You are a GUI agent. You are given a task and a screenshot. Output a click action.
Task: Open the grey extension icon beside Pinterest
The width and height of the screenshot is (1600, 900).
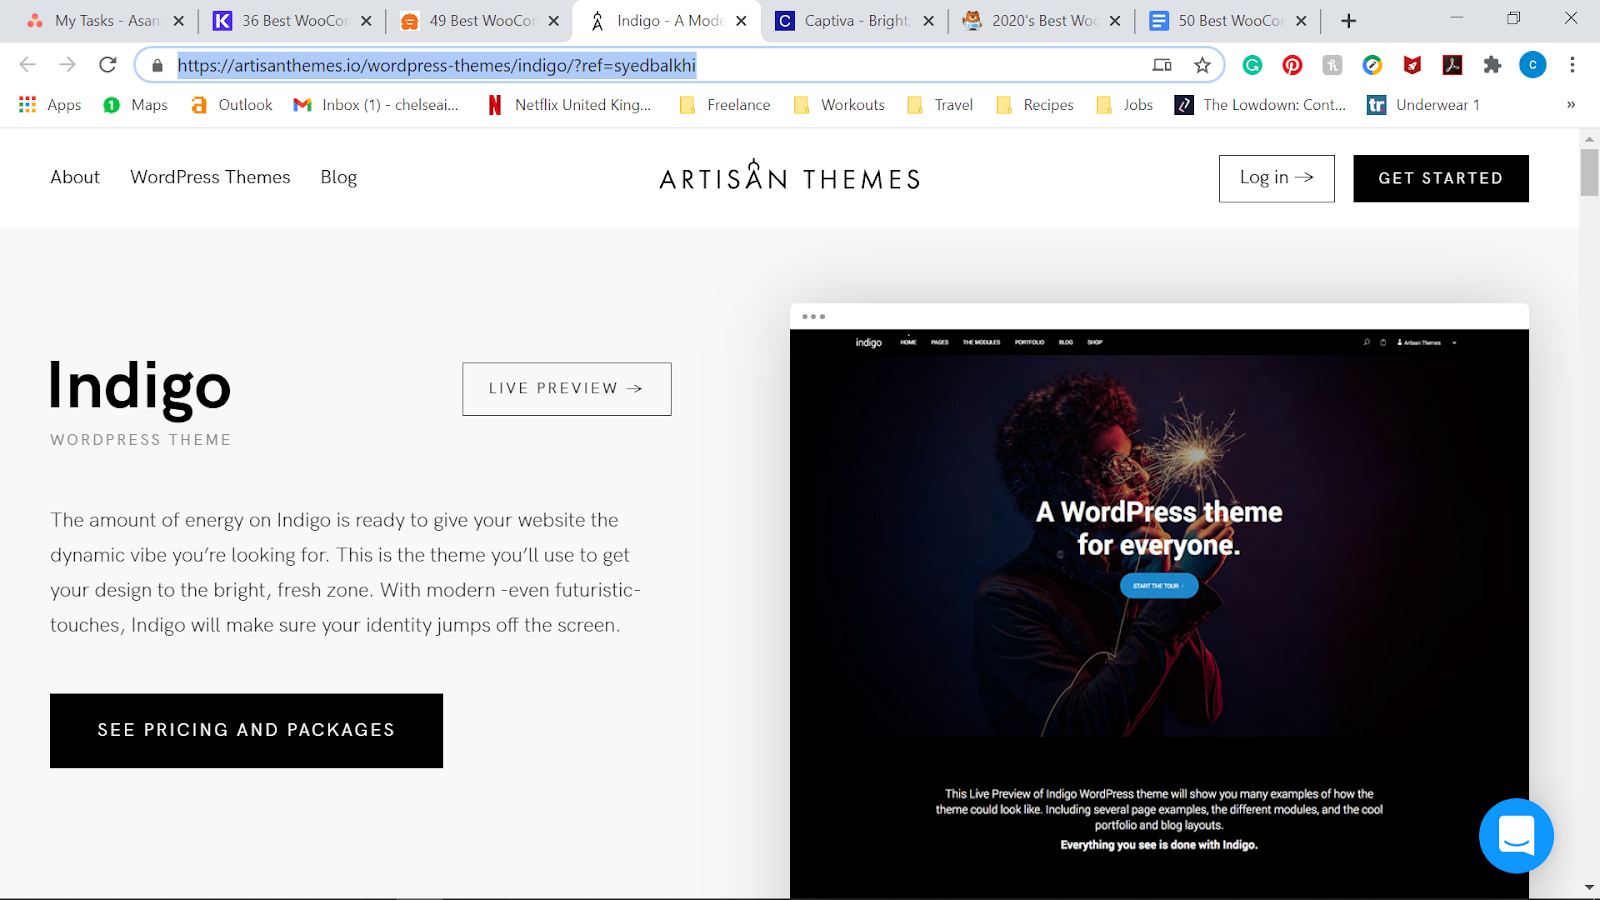(x=1332, y=65)
